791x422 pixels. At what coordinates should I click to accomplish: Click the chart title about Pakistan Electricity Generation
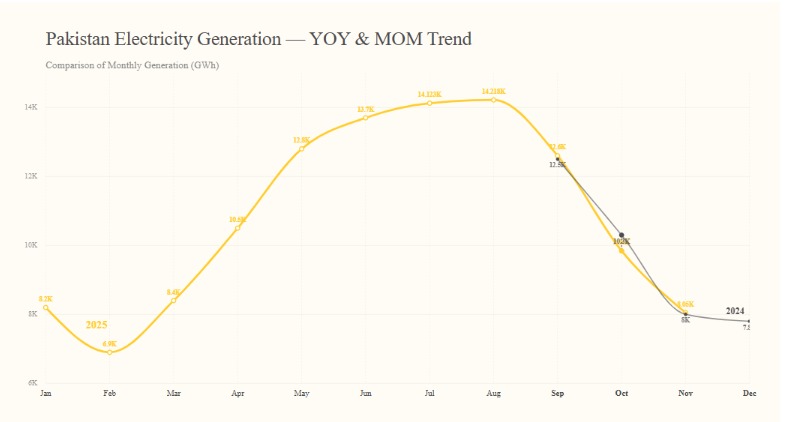[x=258, y=39]
